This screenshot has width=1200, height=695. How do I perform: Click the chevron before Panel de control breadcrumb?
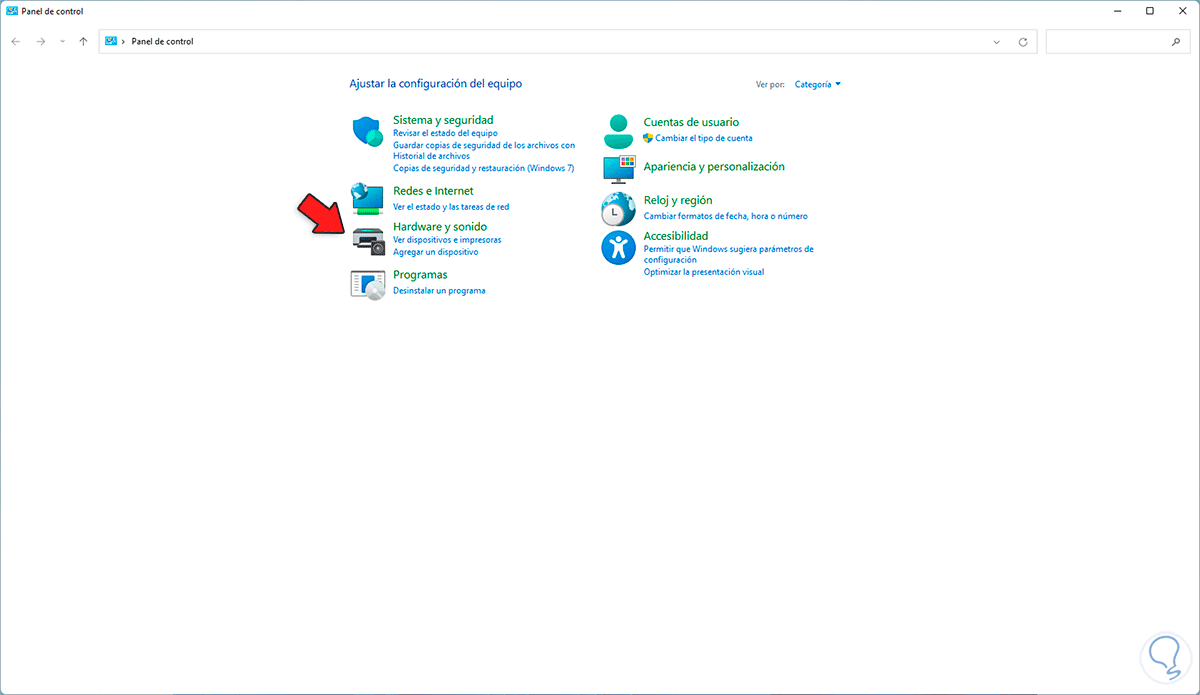[124, 42]
